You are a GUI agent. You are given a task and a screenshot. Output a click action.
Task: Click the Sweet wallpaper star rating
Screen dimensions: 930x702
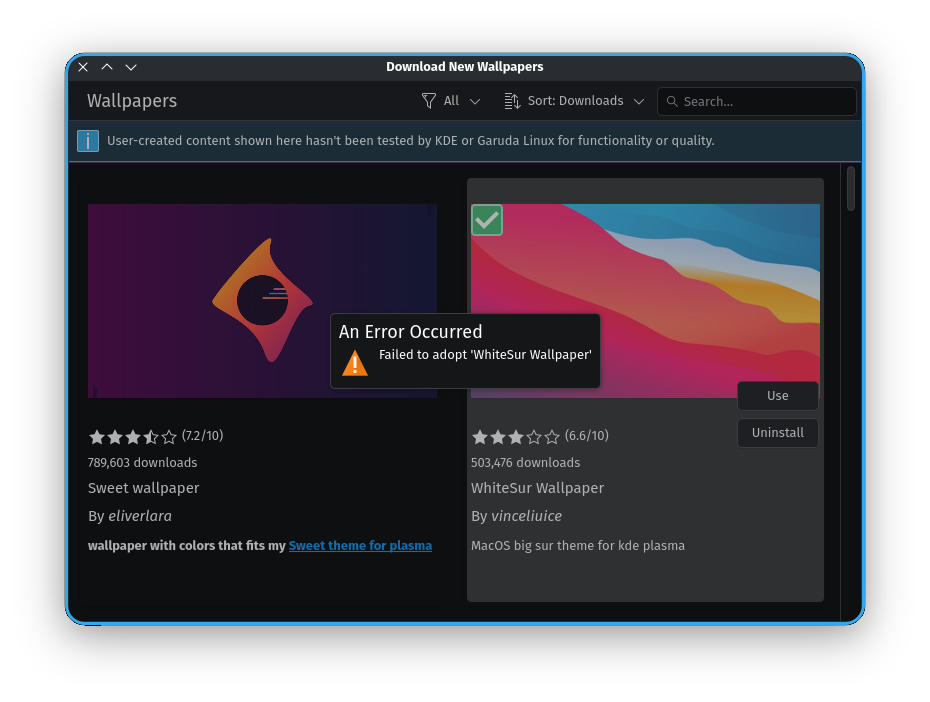tap(133, 437)
